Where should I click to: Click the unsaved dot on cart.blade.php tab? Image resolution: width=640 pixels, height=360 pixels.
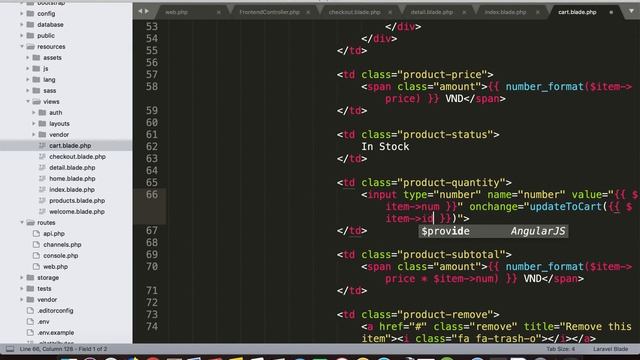pyautogui.click(x=611, y=12)
